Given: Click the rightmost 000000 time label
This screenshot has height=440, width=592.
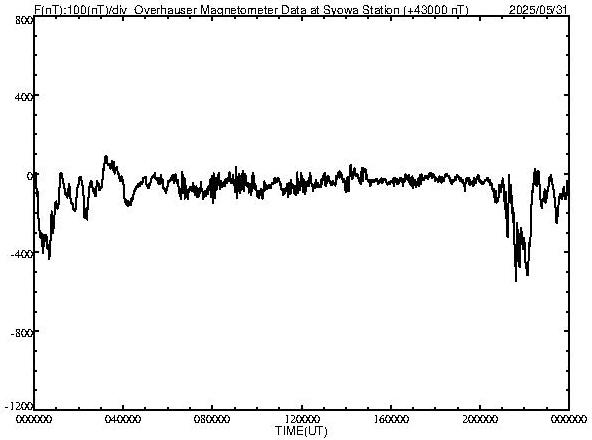Looking at the screenshot, I should point(569,419).
